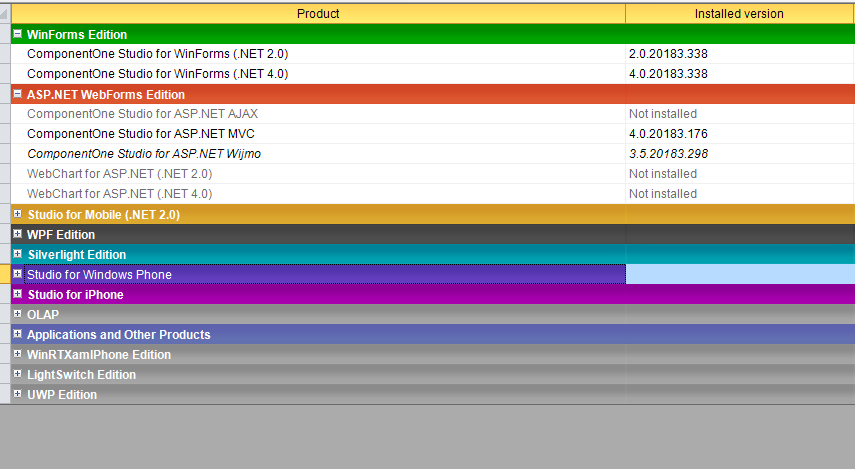The width and height of the screenshot is (855, 469).
Task: Expand the UWP Edition group
Action: point(17,394)
